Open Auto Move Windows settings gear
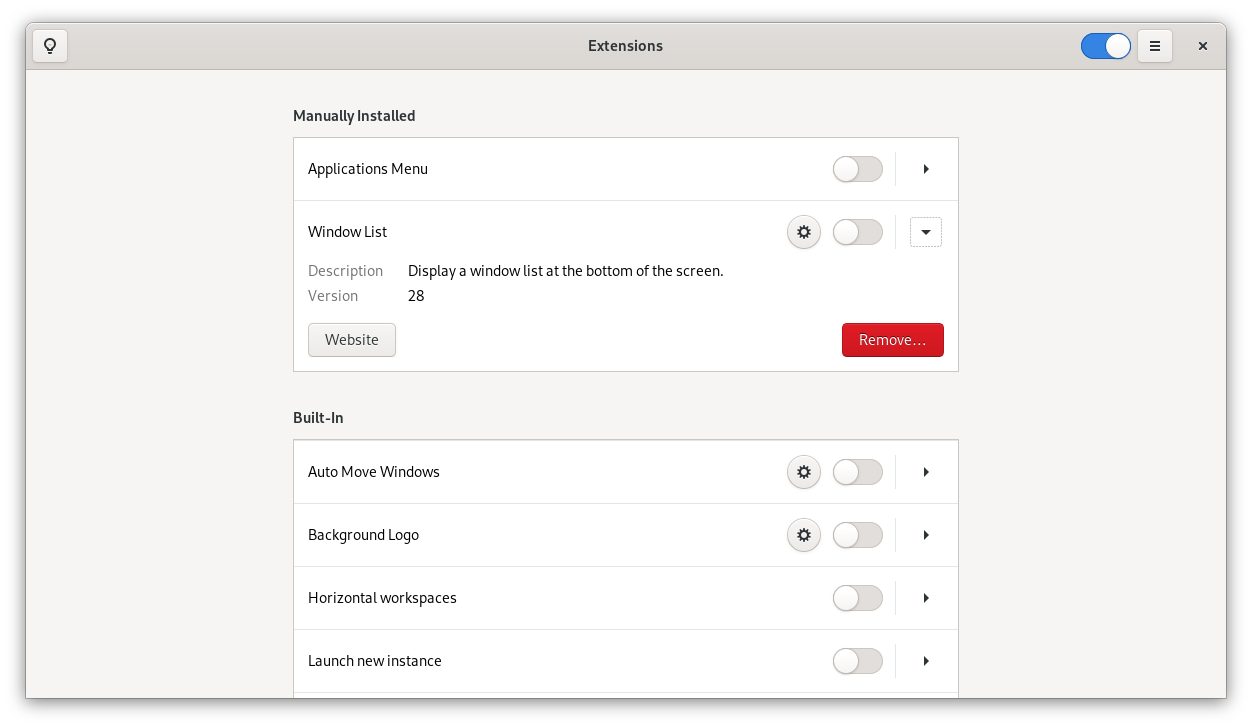This screenshot has height=727, width=1252. click(804, 472)
